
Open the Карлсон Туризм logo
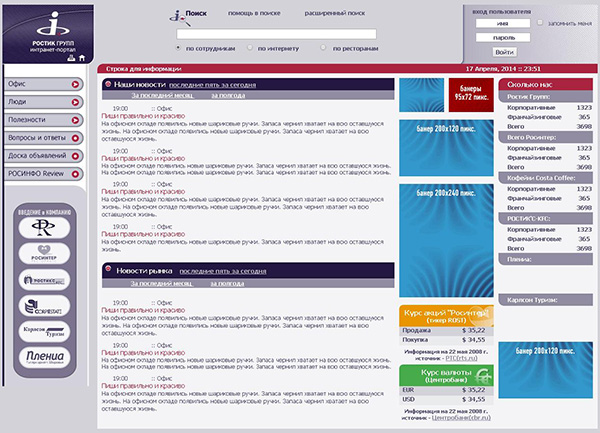coord(44,331)
